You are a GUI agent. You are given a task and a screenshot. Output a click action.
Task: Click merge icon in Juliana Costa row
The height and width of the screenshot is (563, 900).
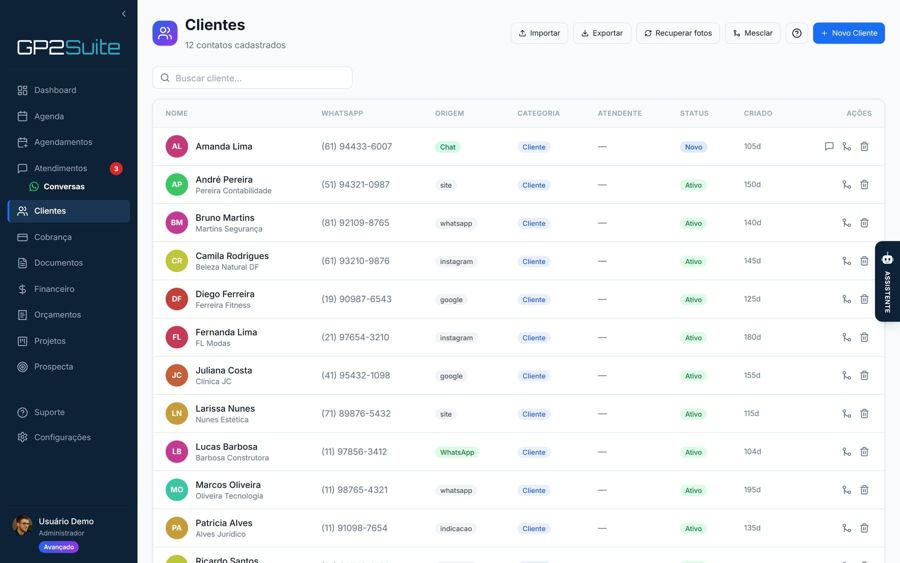point(847,375)
